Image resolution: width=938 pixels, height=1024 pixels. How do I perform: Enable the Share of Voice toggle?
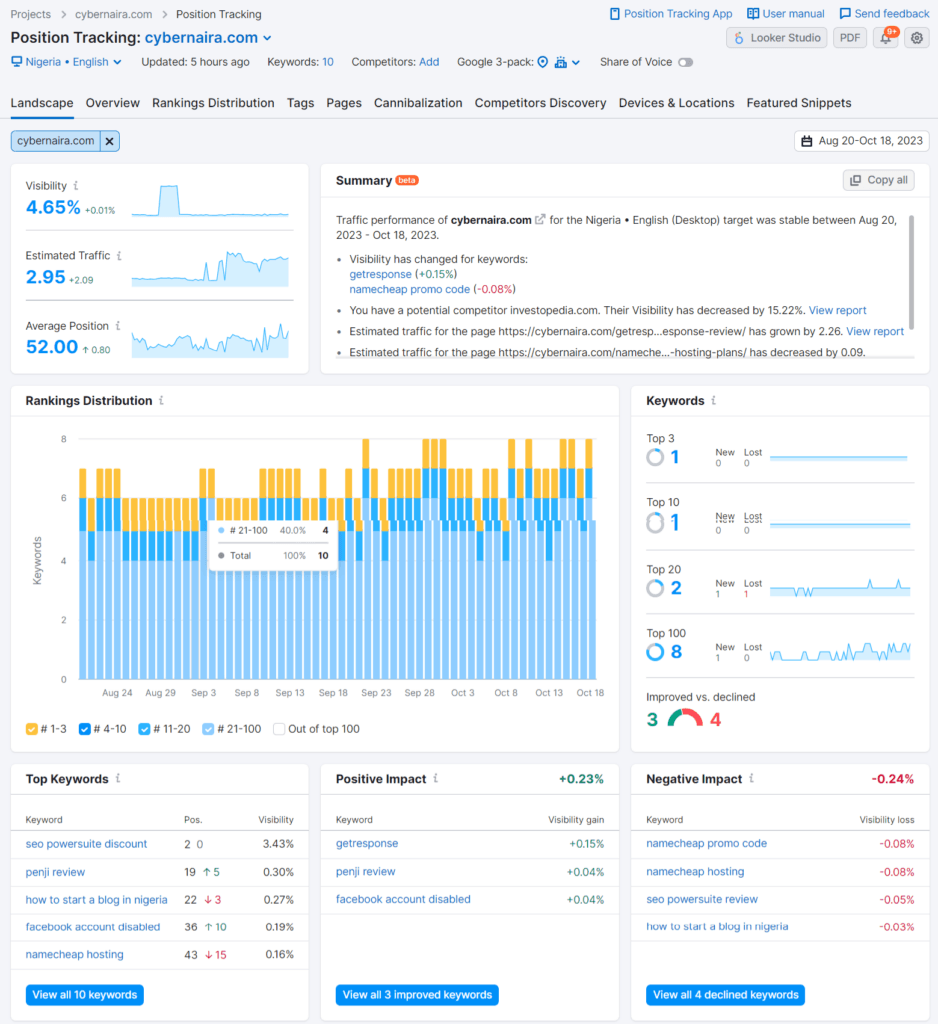click(x=684, y=62)
